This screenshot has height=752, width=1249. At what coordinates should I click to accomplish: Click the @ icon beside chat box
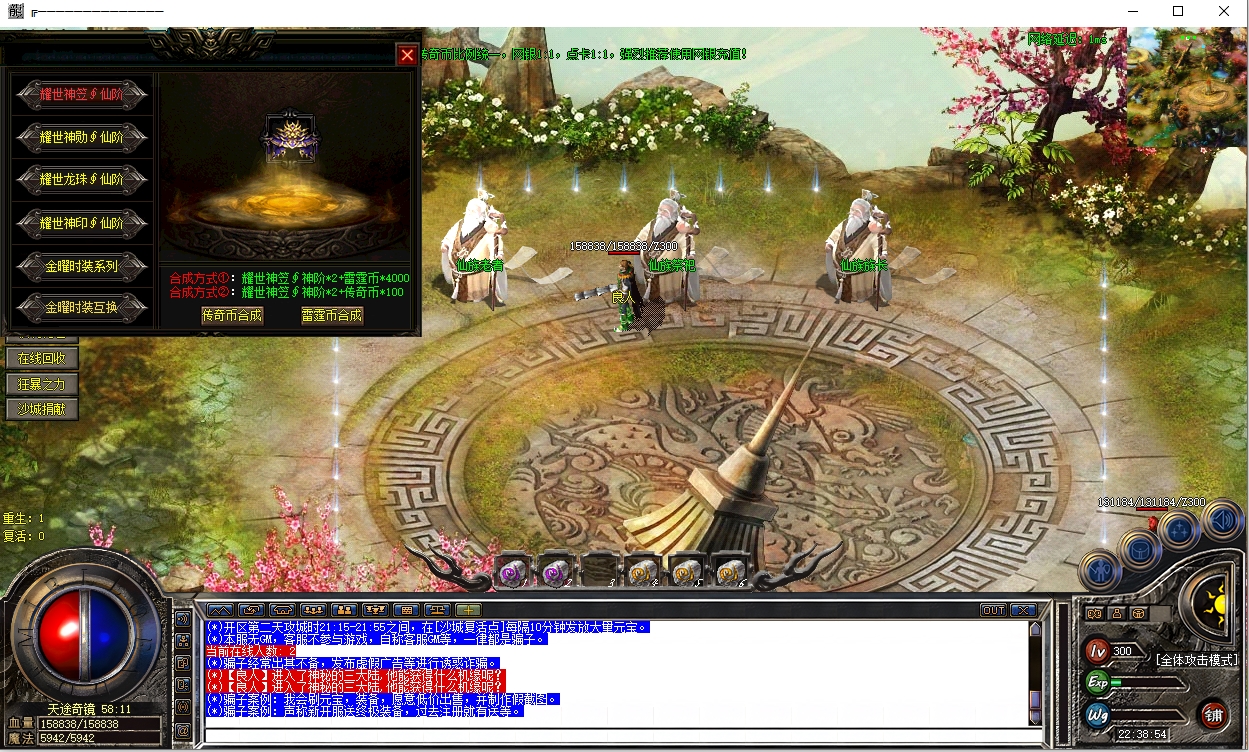coord(183,730)
